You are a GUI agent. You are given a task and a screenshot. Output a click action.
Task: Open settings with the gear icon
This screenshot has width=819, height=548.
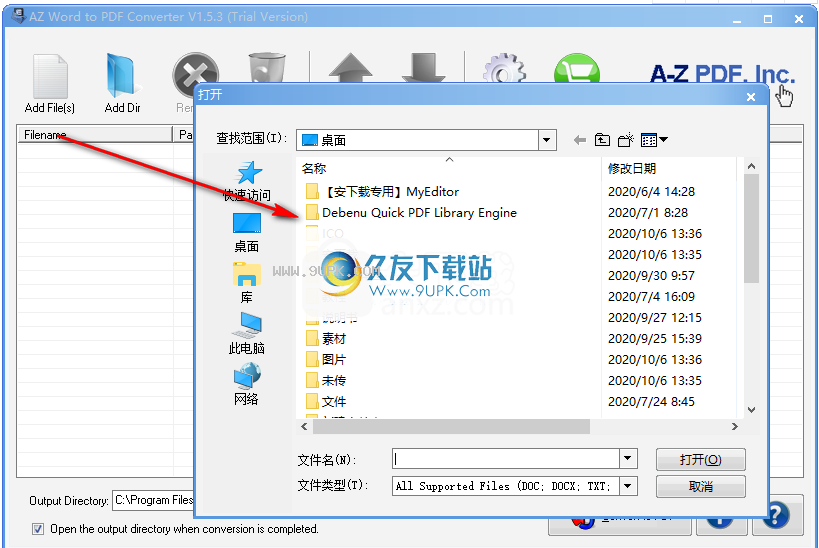tap(504, 68)
